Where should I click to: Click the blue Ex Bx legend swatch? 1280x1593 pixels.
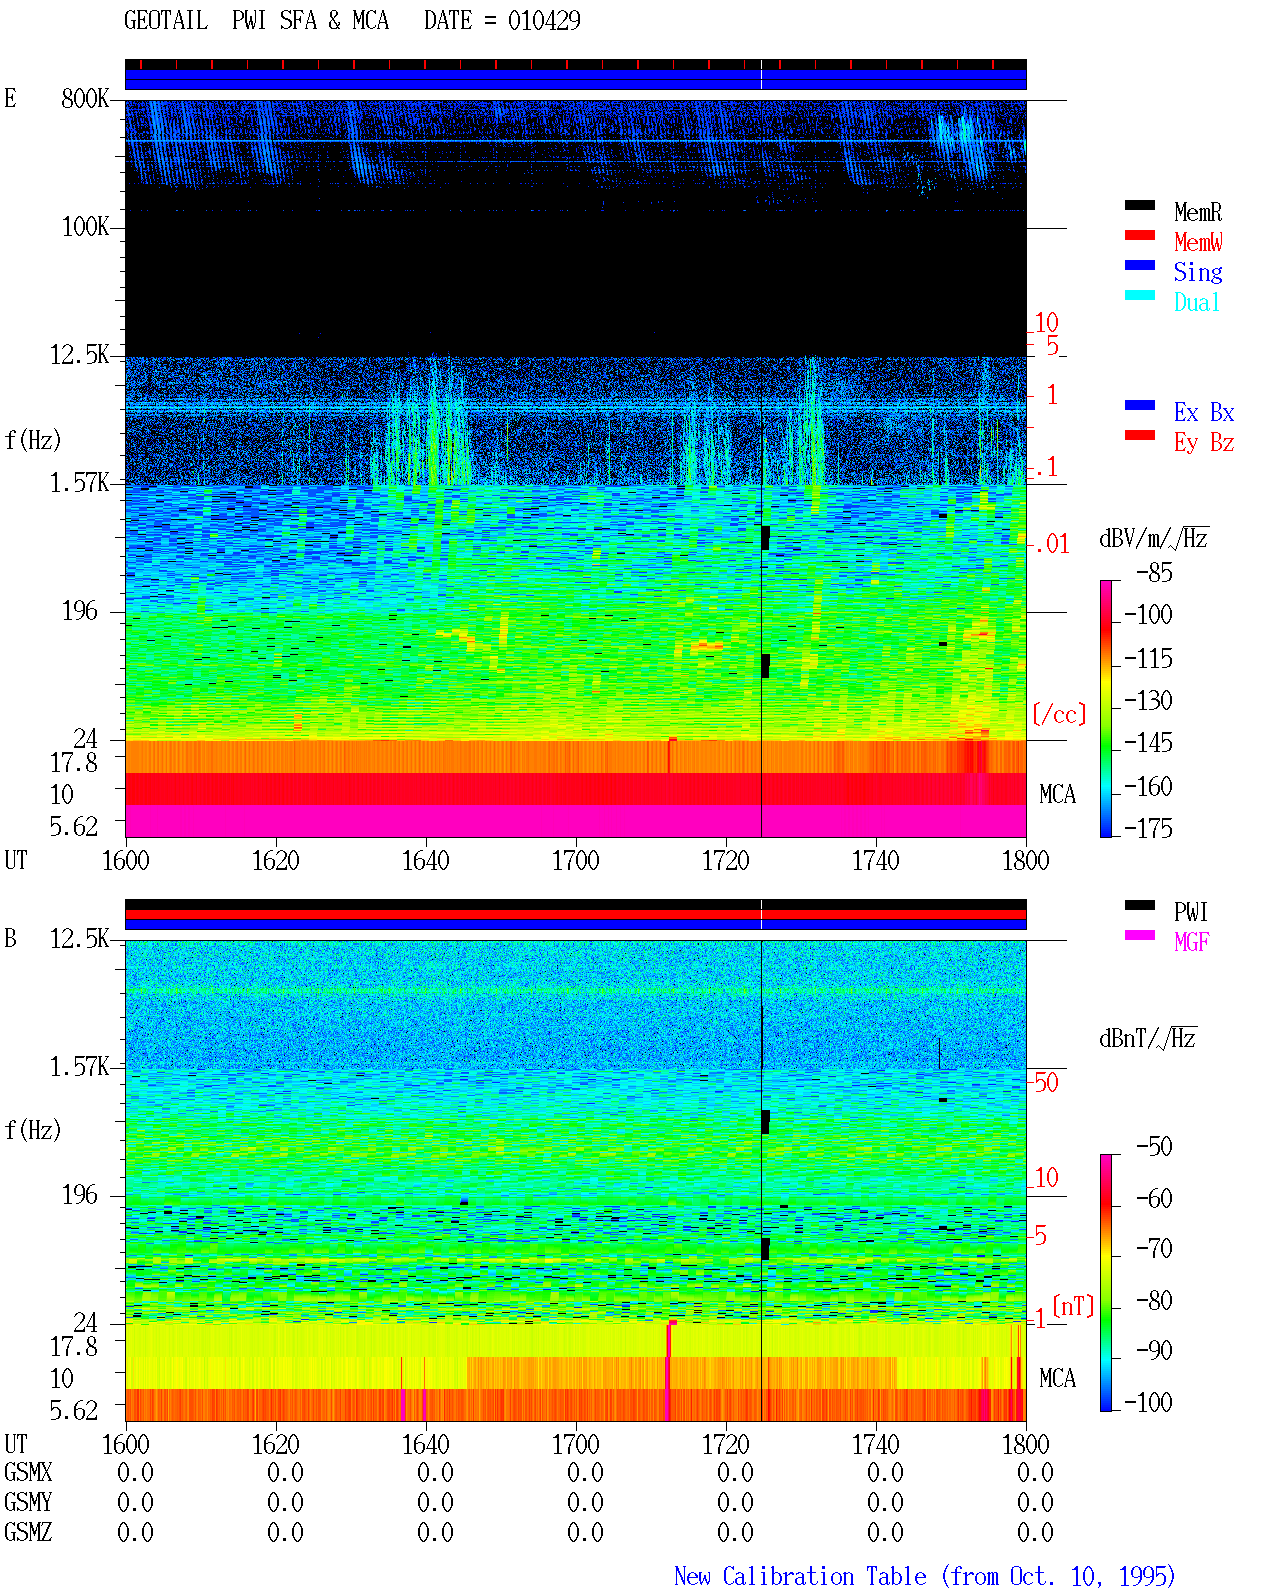1140,405
